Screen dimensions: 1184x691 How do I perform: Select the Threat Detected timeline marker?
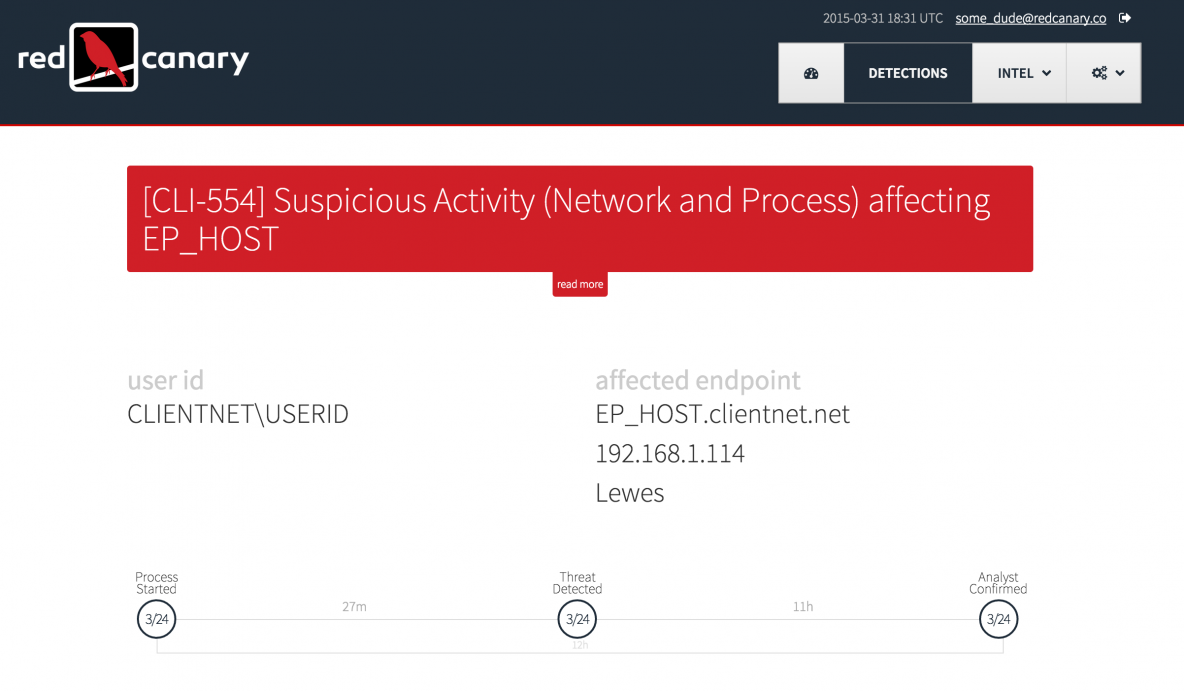(x=577, y=619)
